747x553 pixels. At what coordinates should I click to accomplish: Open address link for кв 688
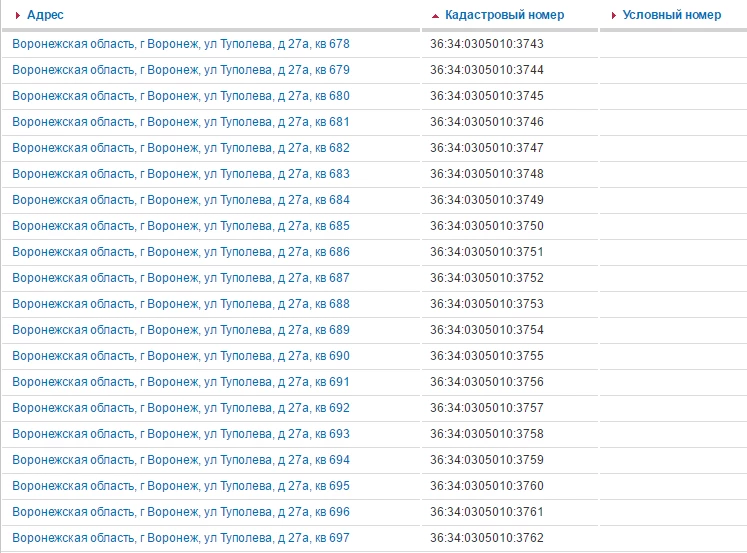tap(181, 304)
